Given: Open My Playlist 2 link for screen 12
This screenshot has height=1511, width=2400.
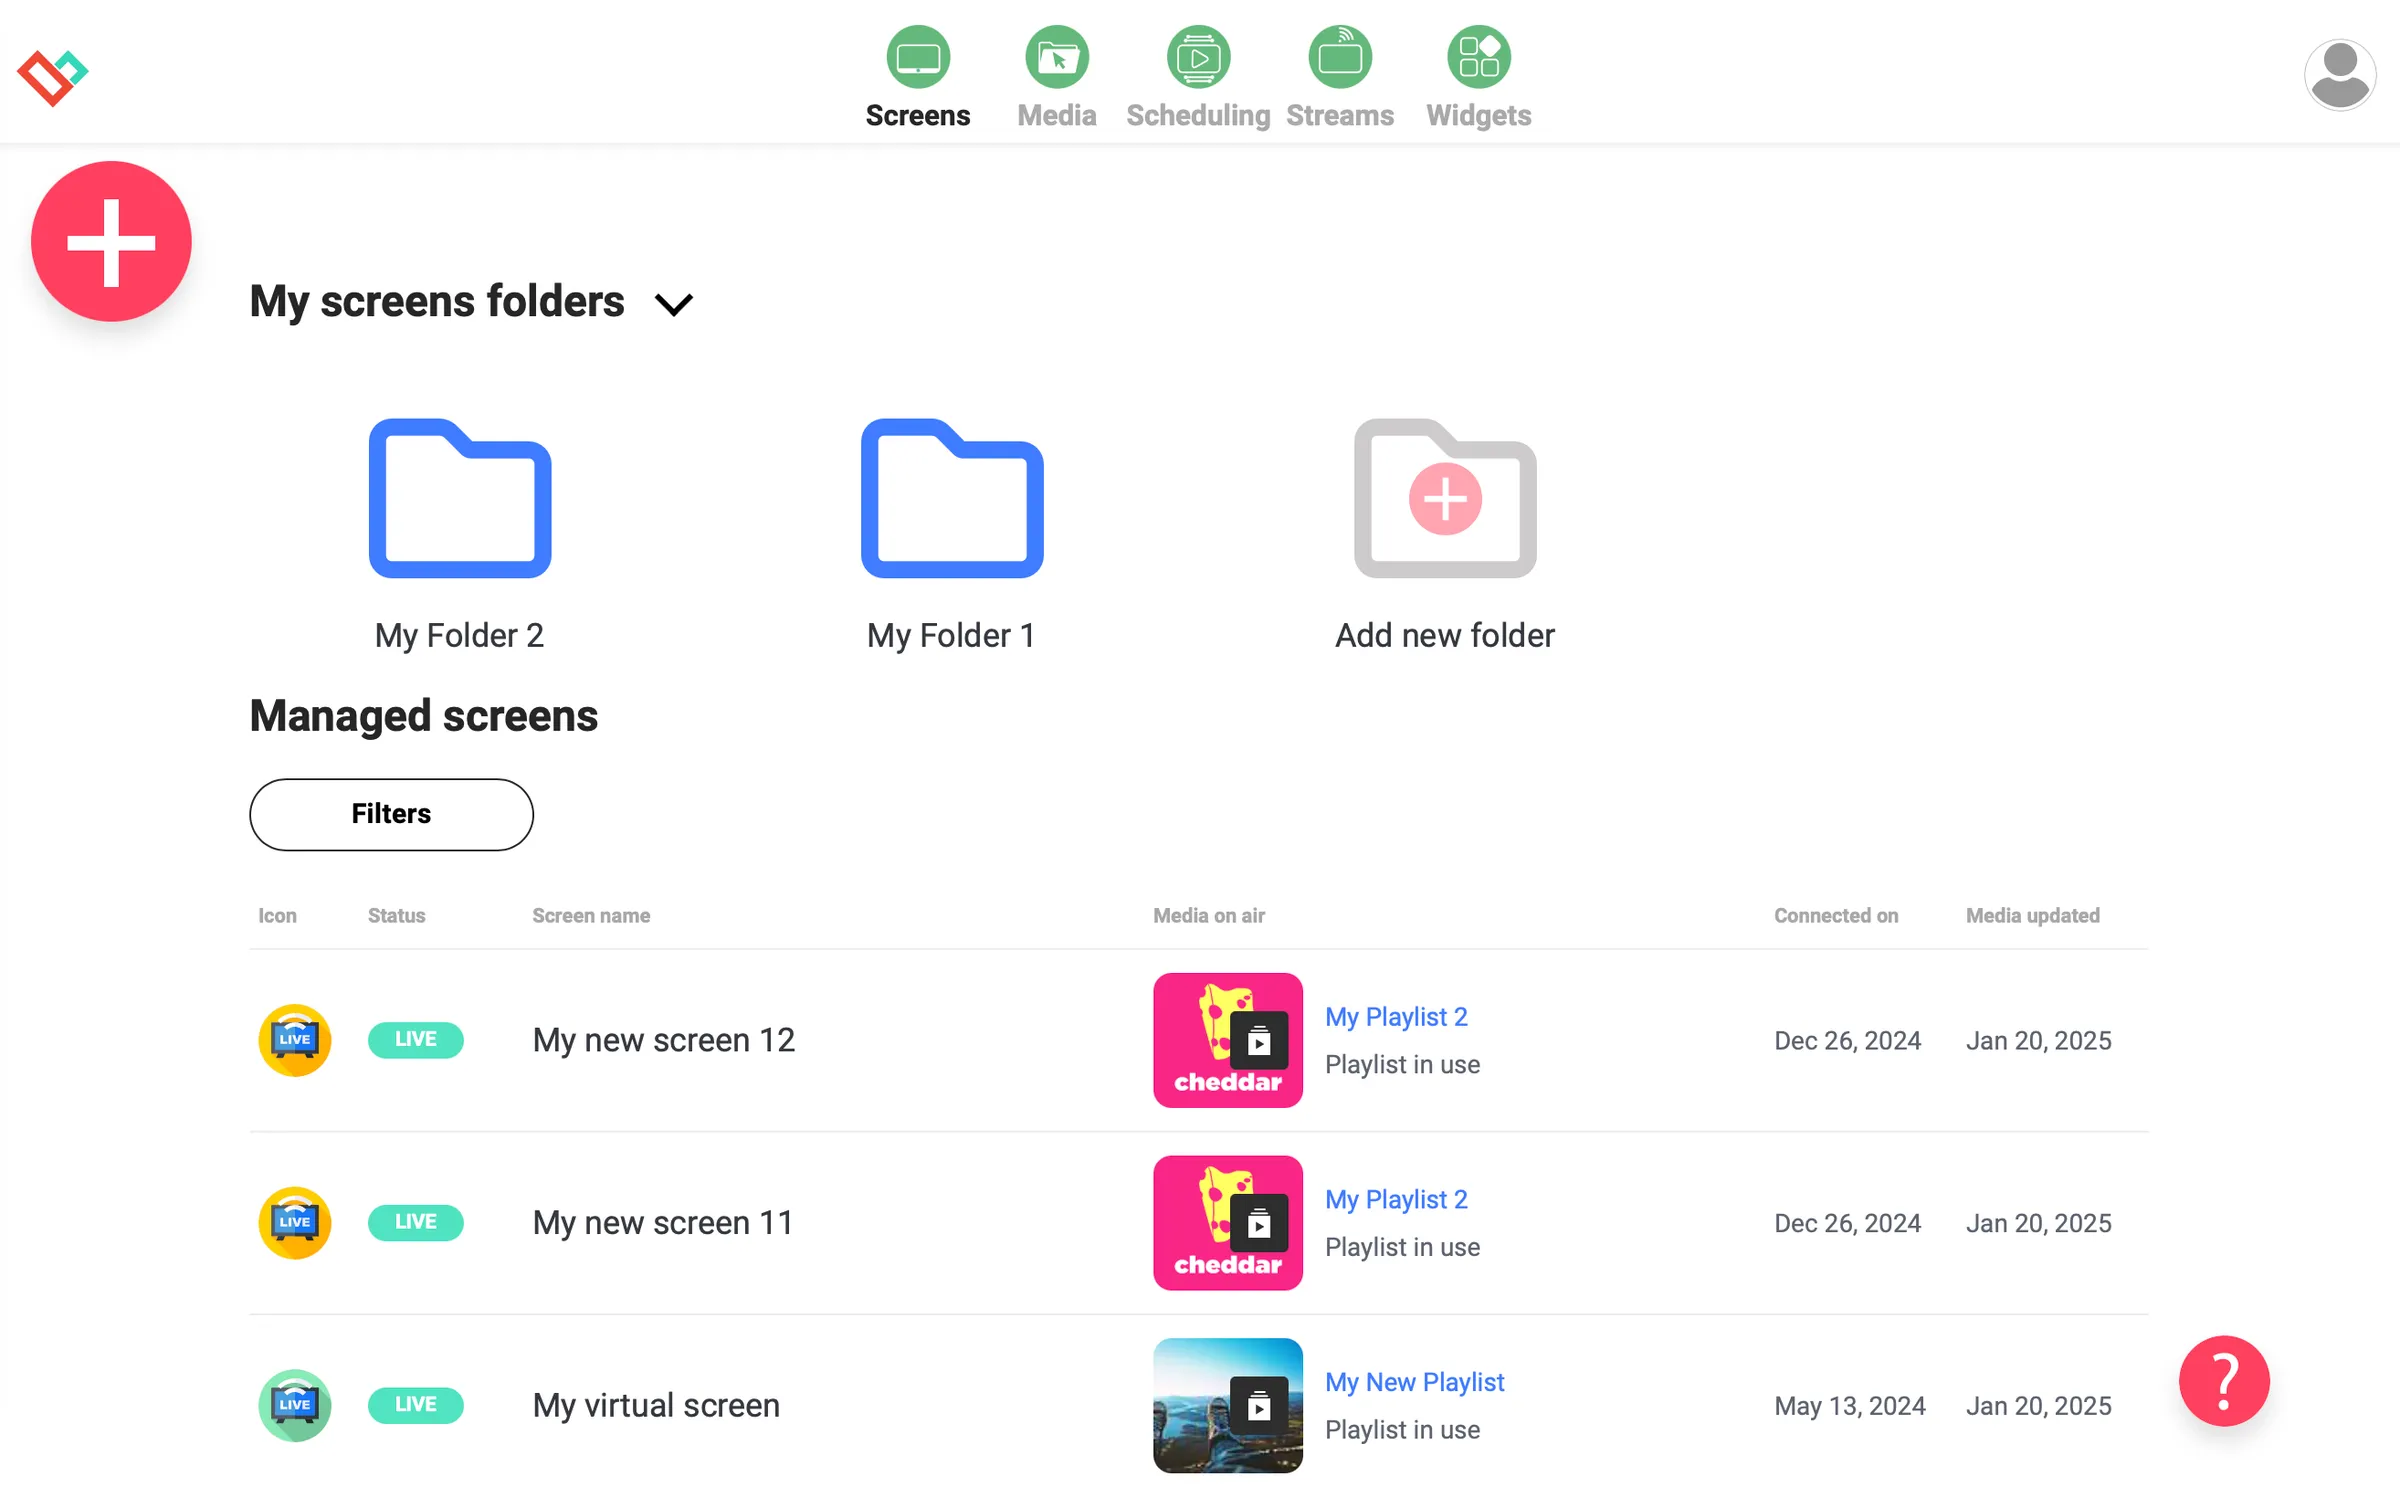Looking at the screenshot, I should pyautogui.click(x=1396, y=1016).
